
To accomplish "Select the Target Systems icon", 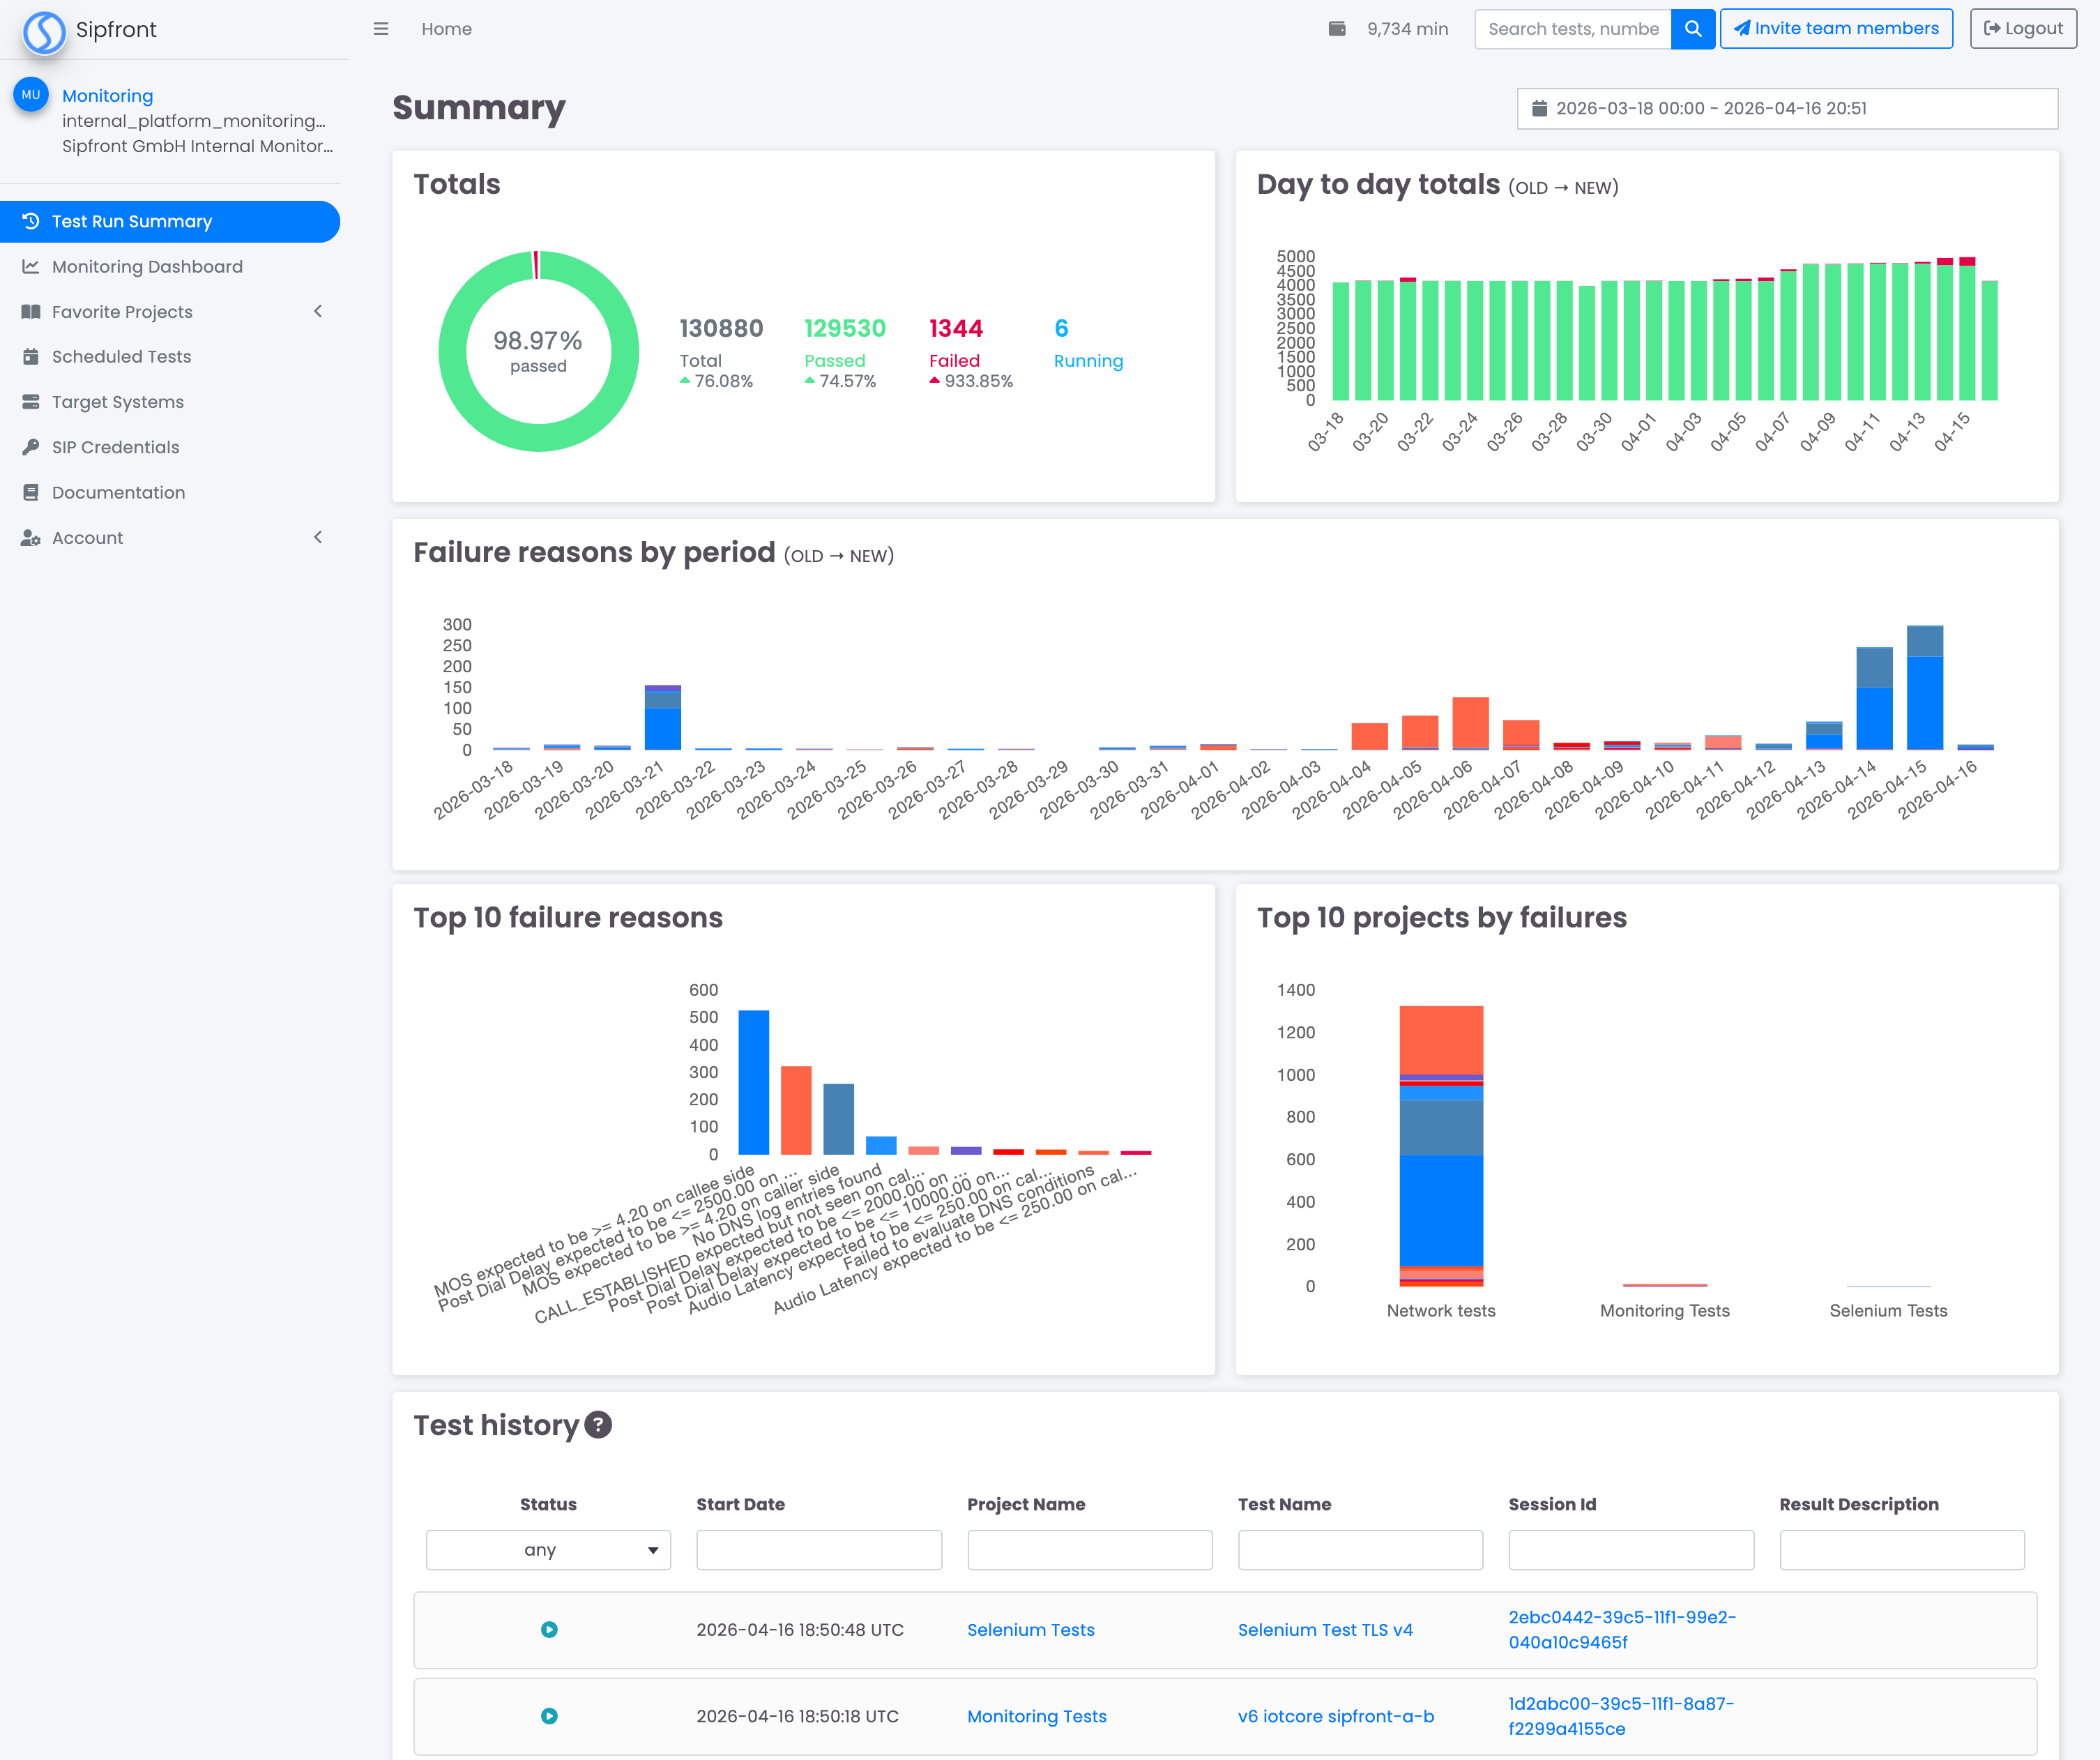I will (x=31, y=401).
